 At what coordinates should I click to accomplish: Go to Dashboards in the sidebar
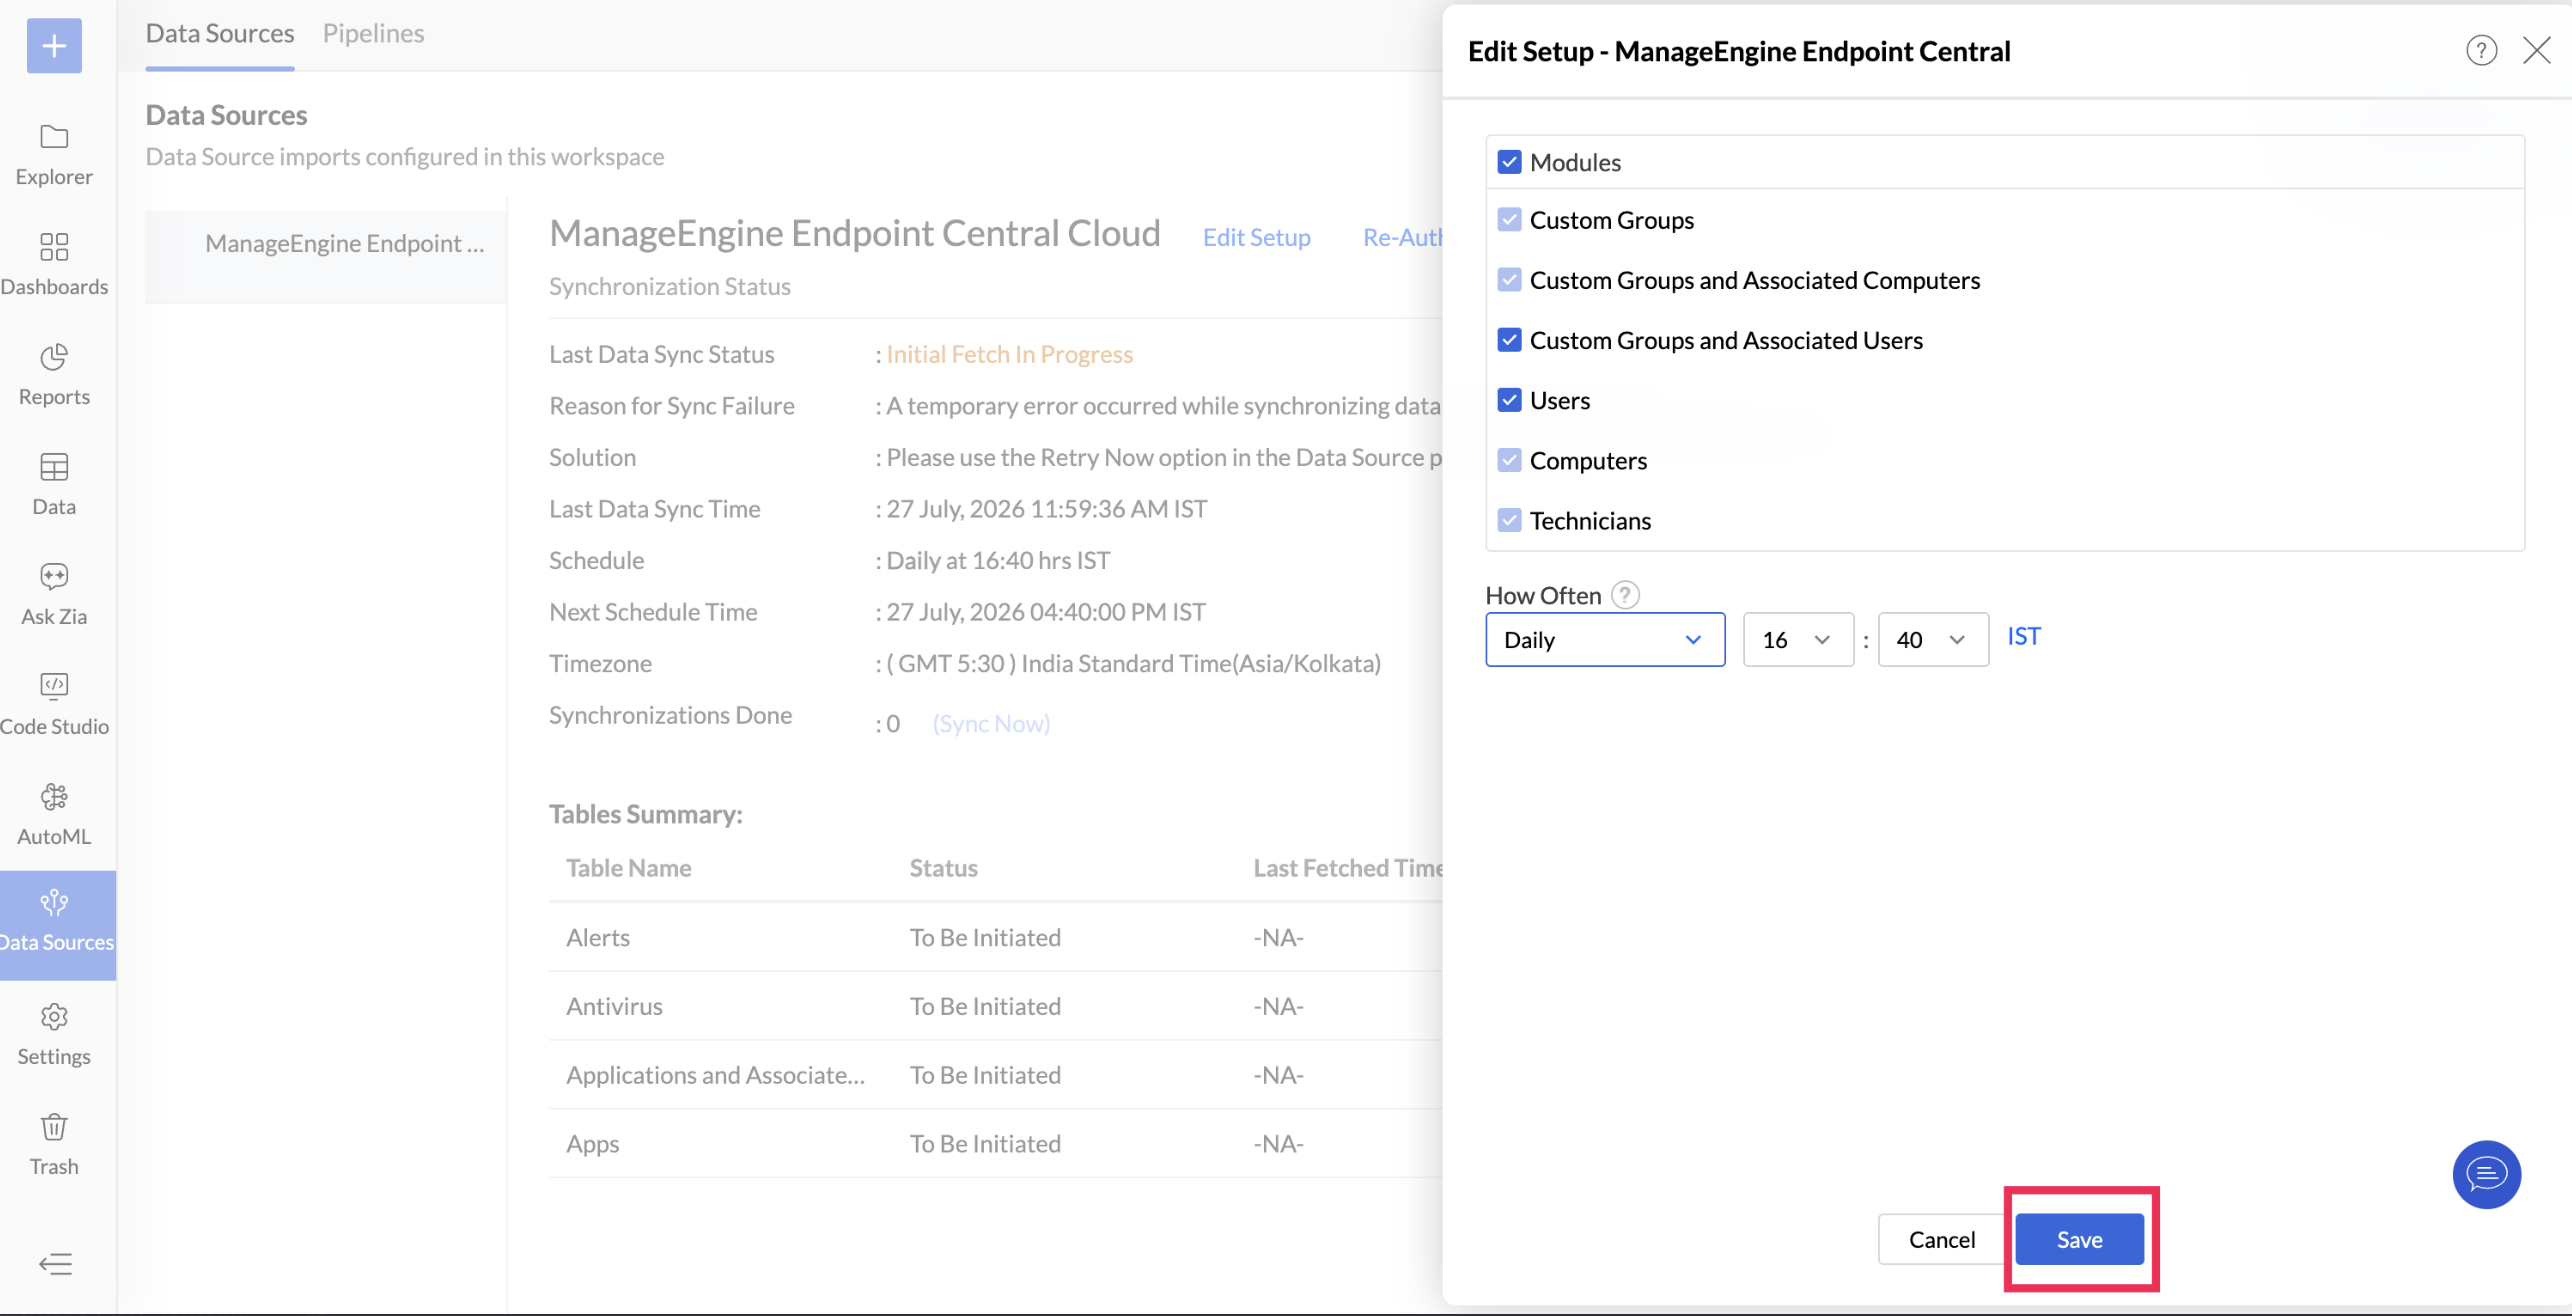[54, 265]
